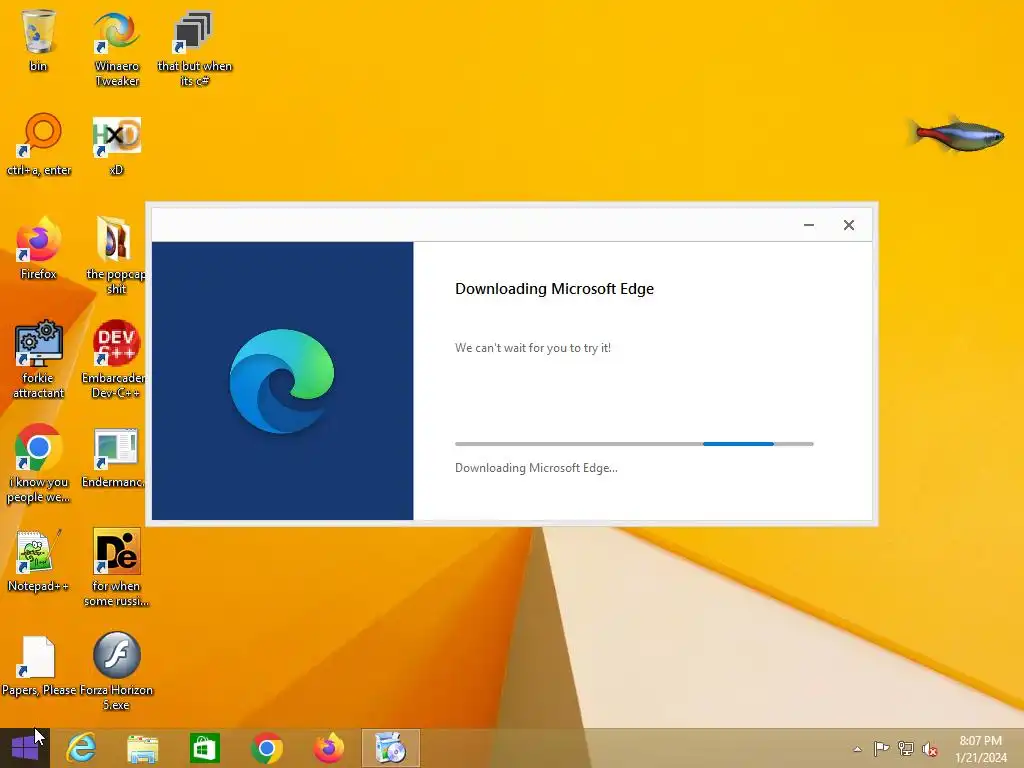Open the clock showing 8:07 PM
This screenshot has width=1024, height=768.
pyautogui.click(x=981, y=749)
